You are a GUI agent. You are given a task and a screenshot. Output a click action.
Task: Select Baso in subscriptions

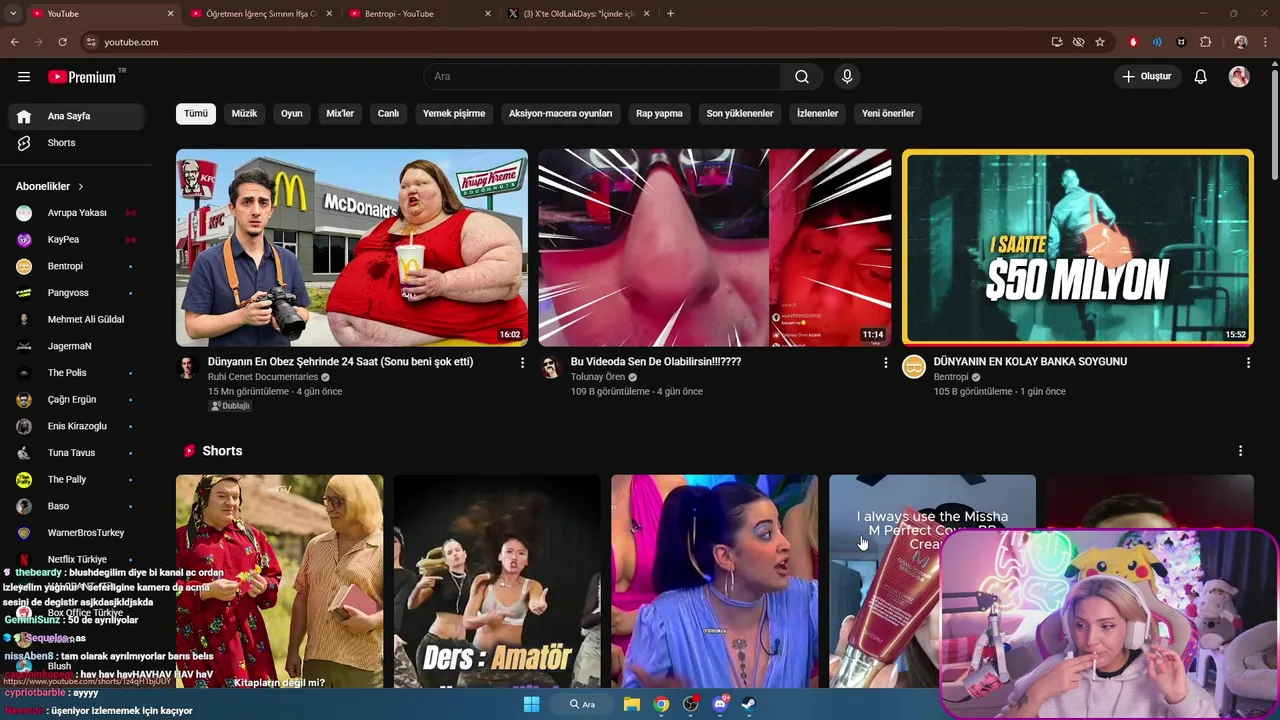click(77, 506)
